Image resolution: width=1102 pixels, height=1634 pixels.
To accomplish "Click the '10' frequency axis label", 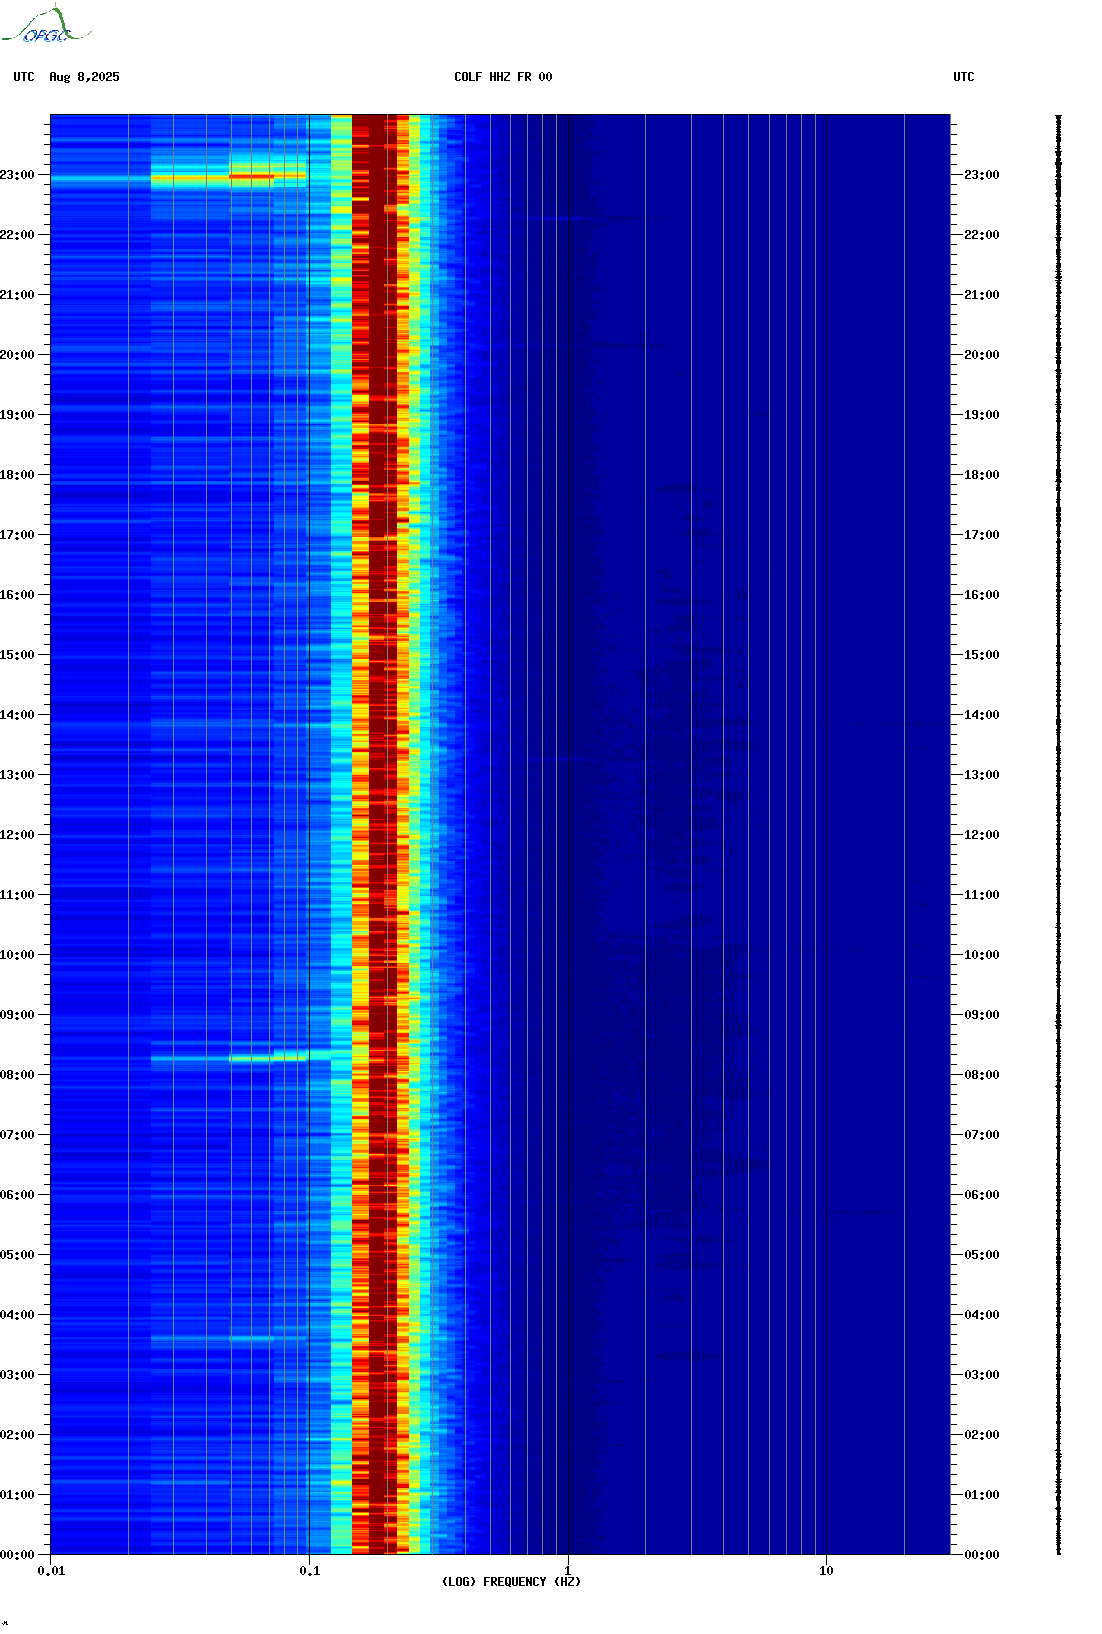I will coord(826,1571).
